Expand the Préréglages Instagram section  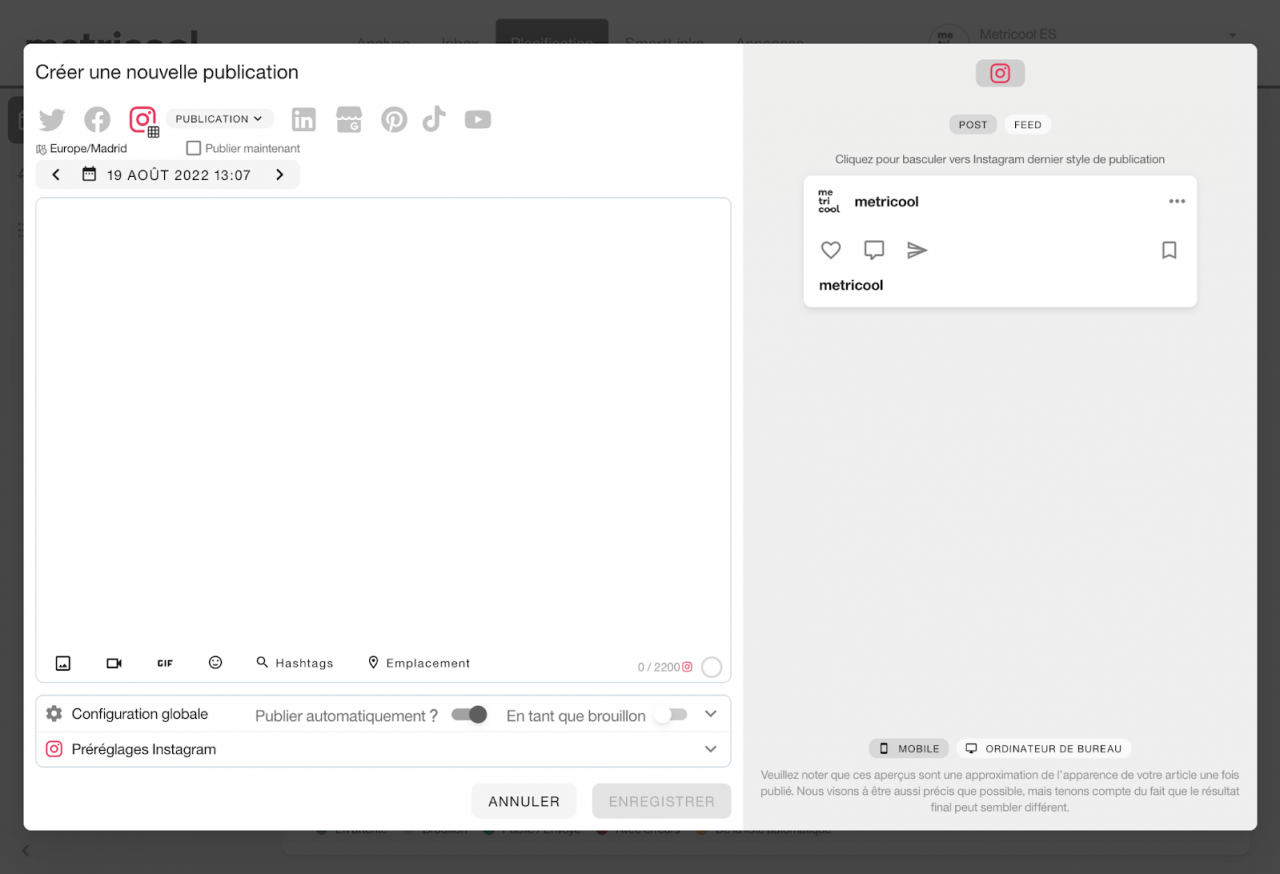(x=711, y=749)
